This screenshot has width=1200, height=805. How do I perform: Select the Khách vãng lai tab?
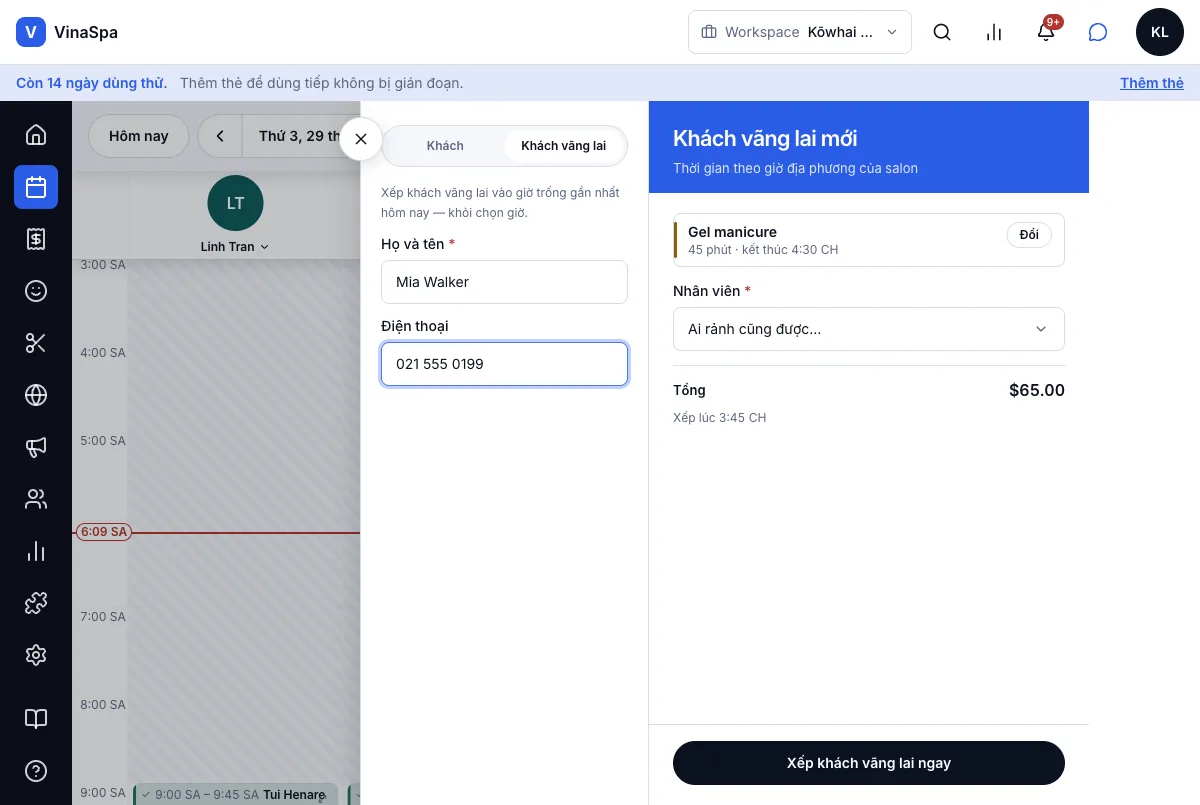(x=564, y=146)
